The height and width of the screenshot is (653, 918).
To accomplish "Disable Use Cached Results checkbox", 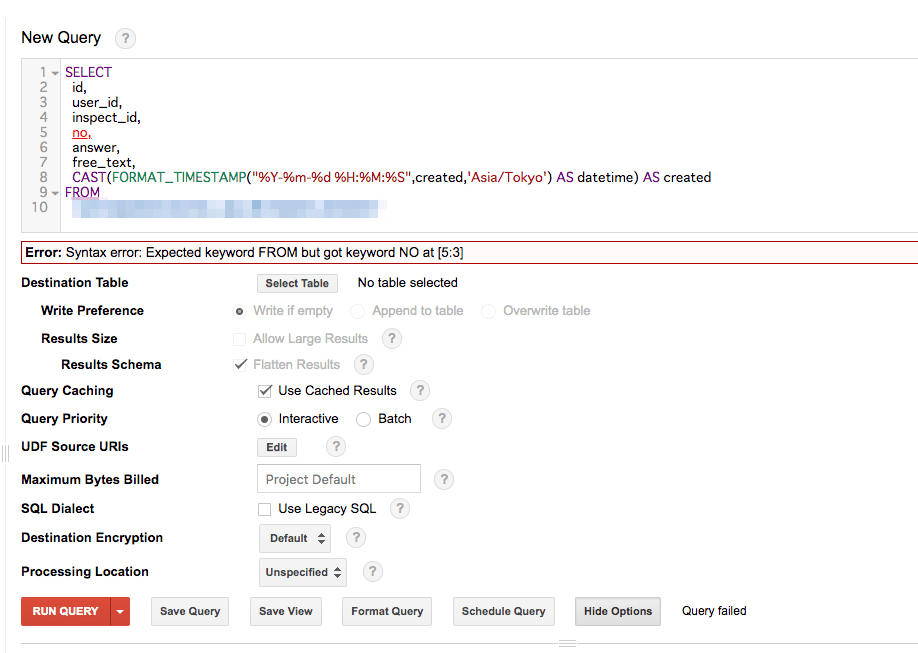I will pyautogui.click(x=265, y=391).
